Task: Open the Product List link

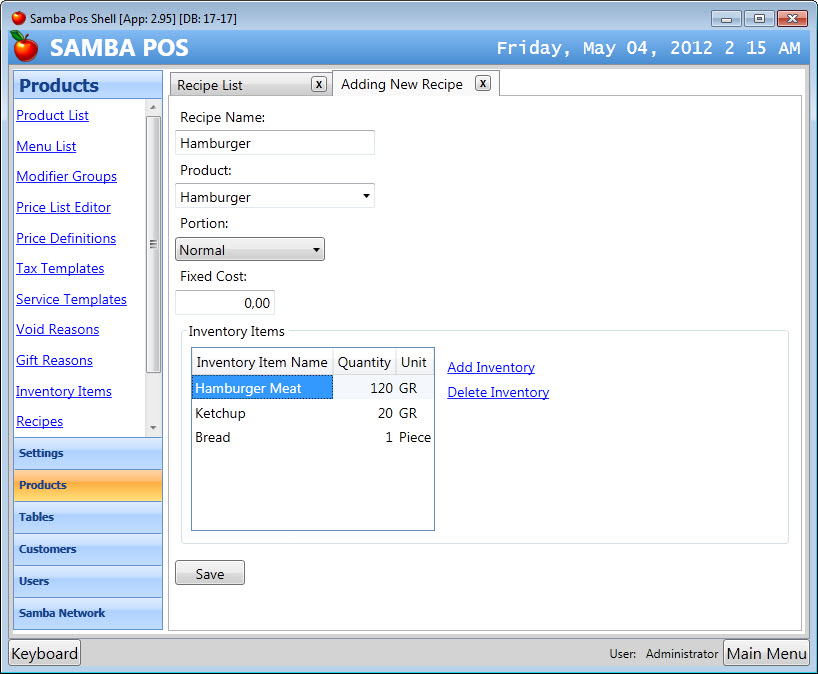Action: [x=52, y=115]
